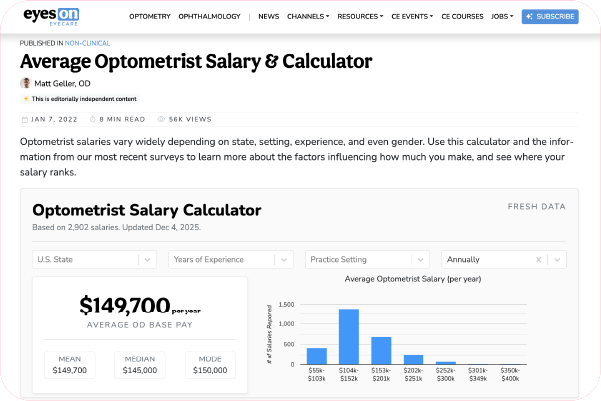Click the Average Optometrist Salary (per year) chart title
The image size is (601, 401).
(x=413, y=279)
